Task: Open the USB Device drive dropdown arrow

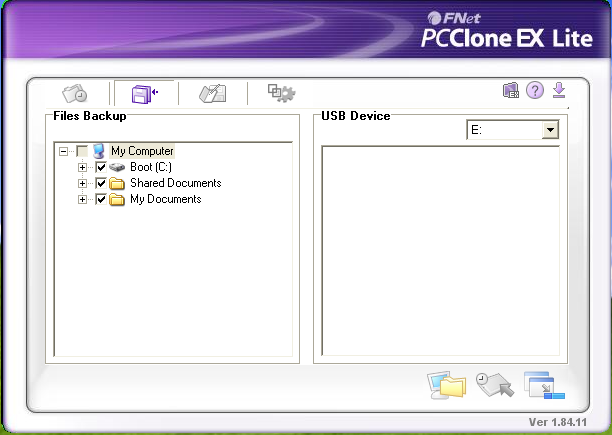Action: [x=550, y=130]
